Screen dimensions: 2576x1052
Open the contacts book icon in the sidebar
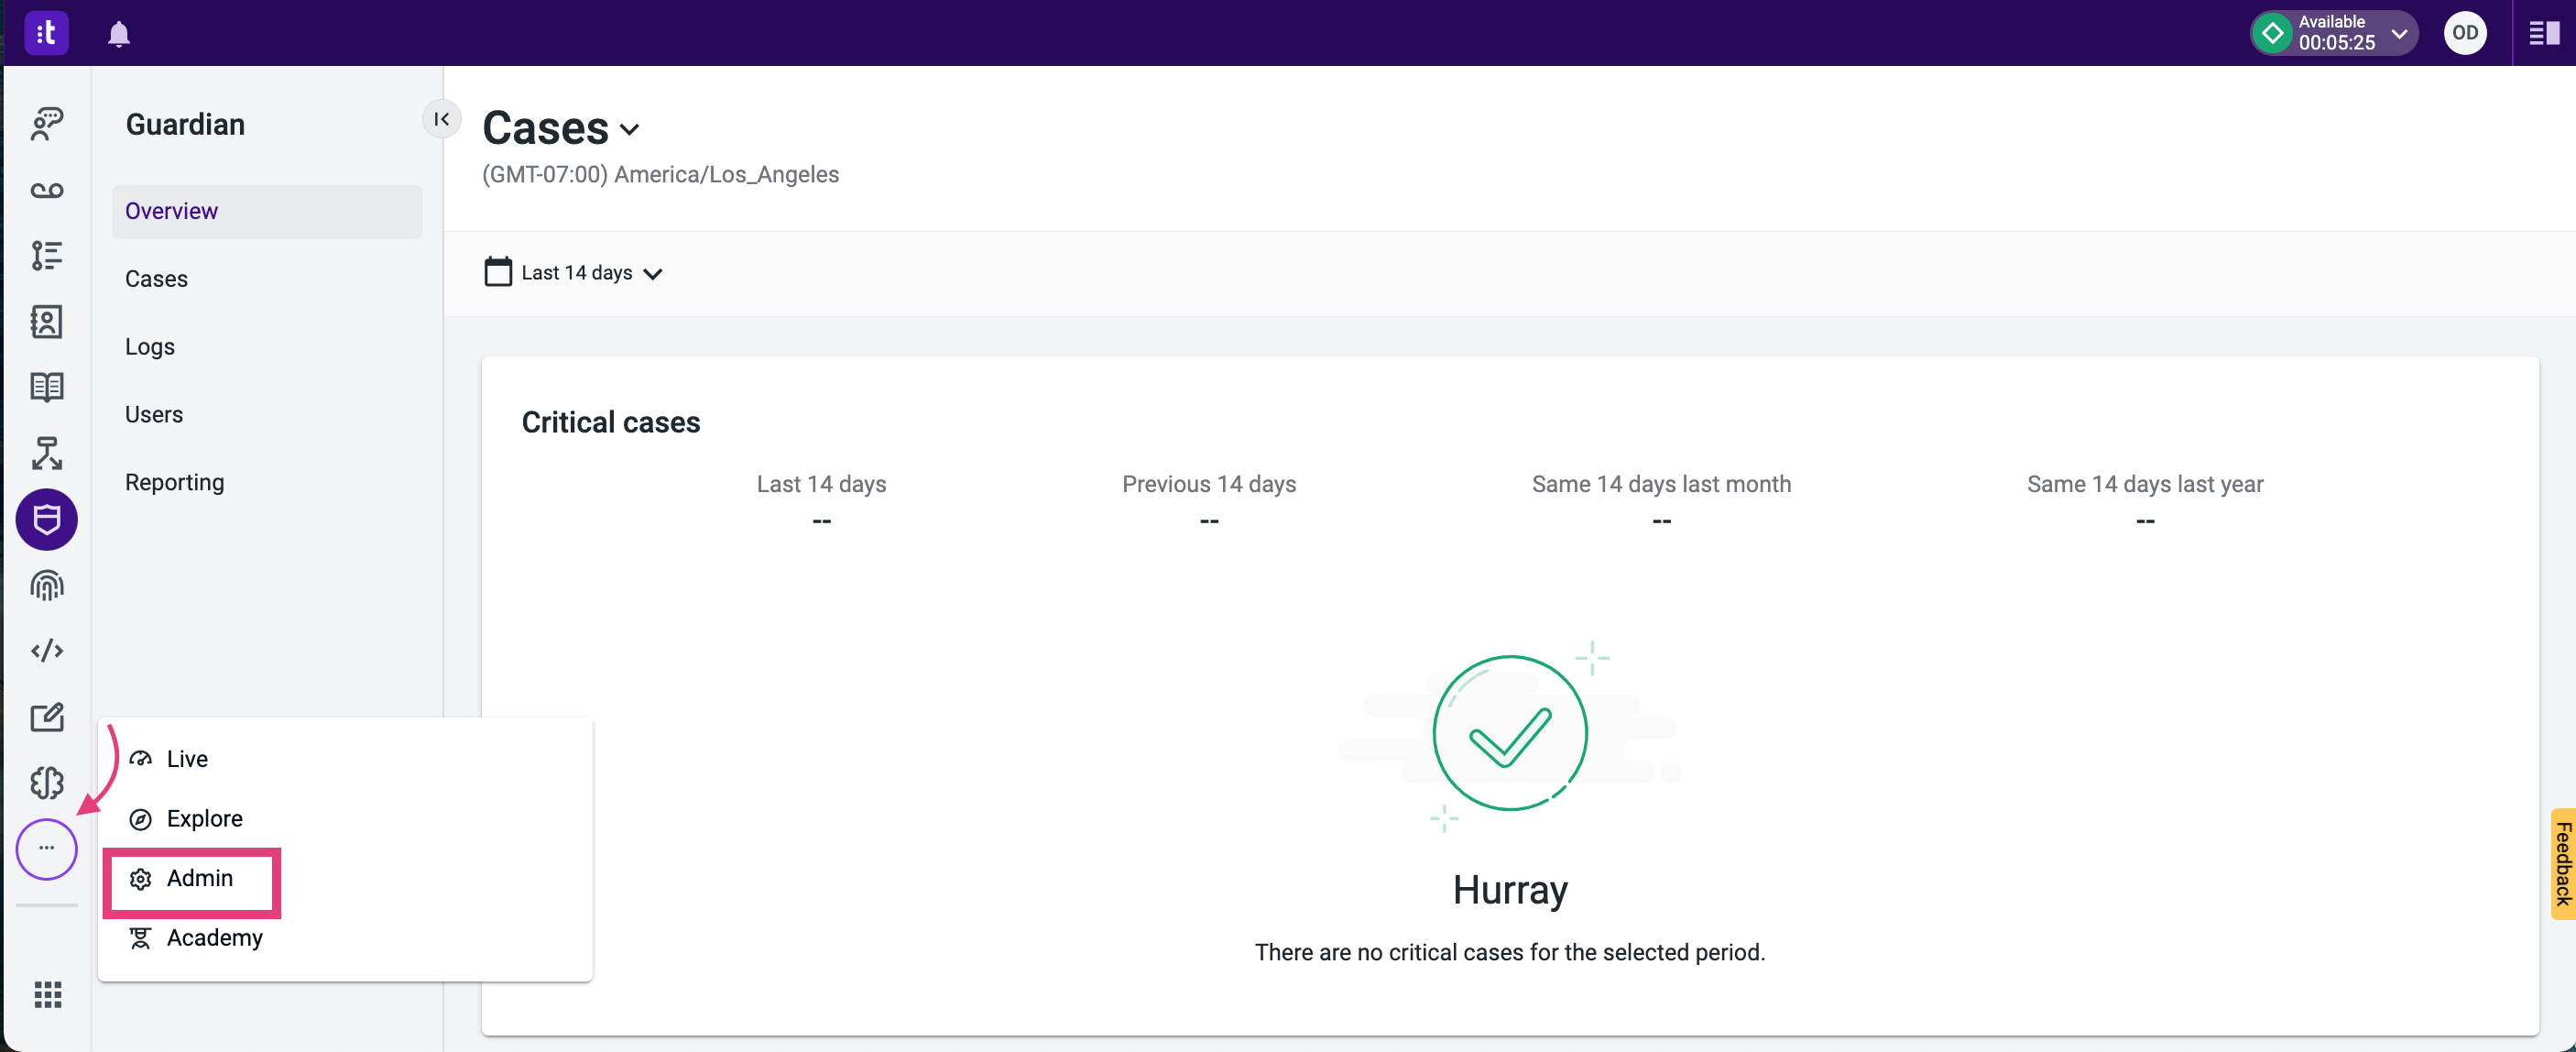point(47,321)
